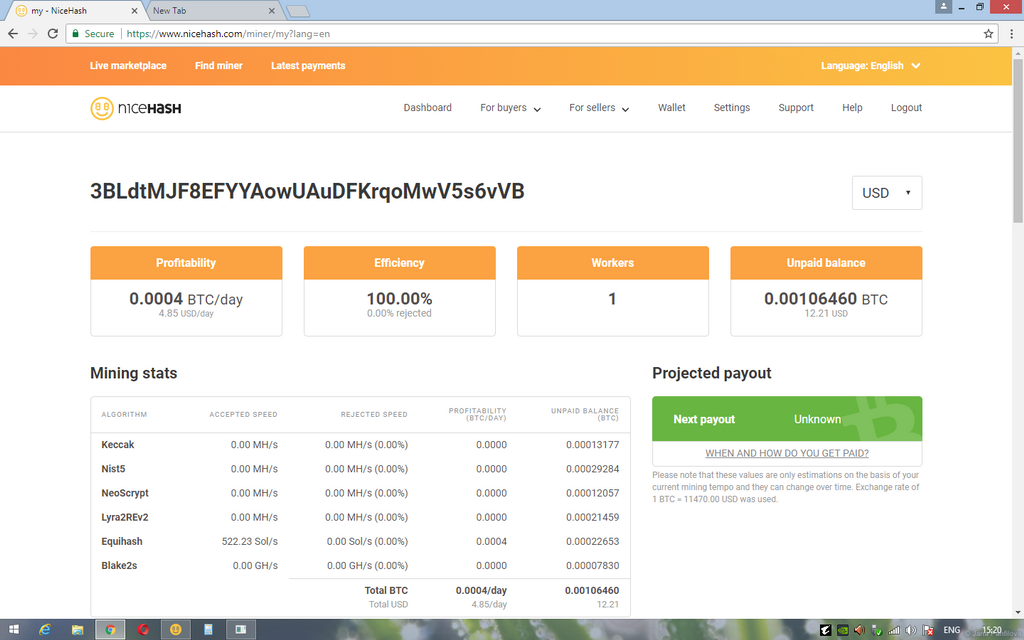The width and height of the screenshot is (1024, 640).
Task: Open the Dashboard menu item
Action: coord(428,108)
